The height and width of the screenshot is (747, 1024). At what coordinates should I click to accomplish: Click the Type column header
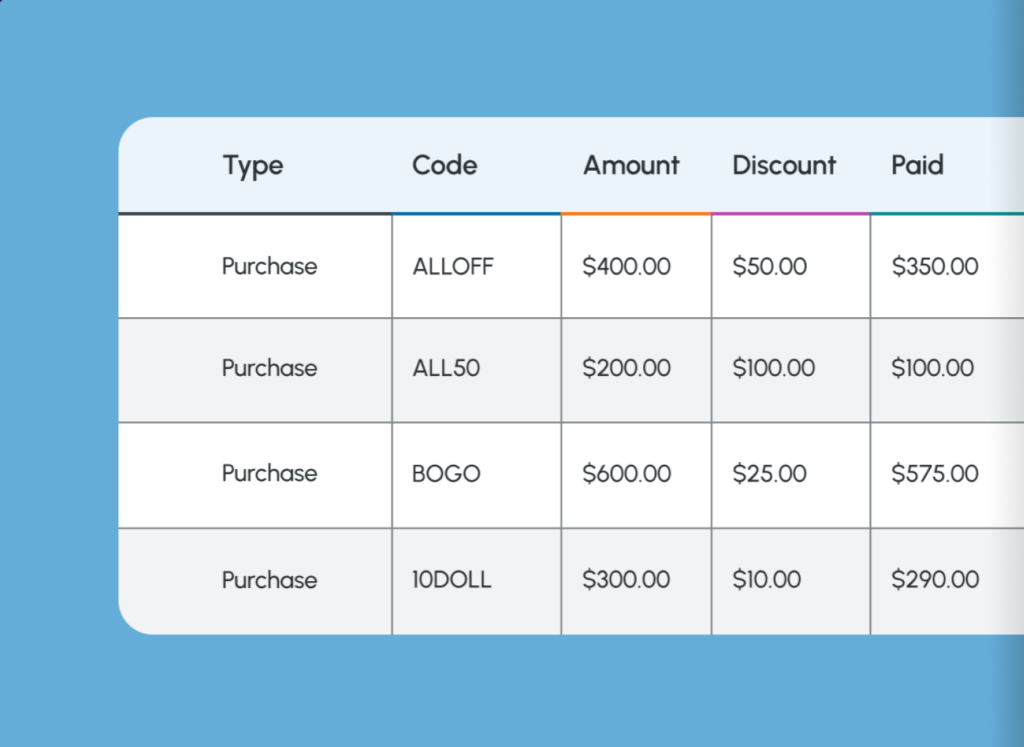(x=253, y=165)
